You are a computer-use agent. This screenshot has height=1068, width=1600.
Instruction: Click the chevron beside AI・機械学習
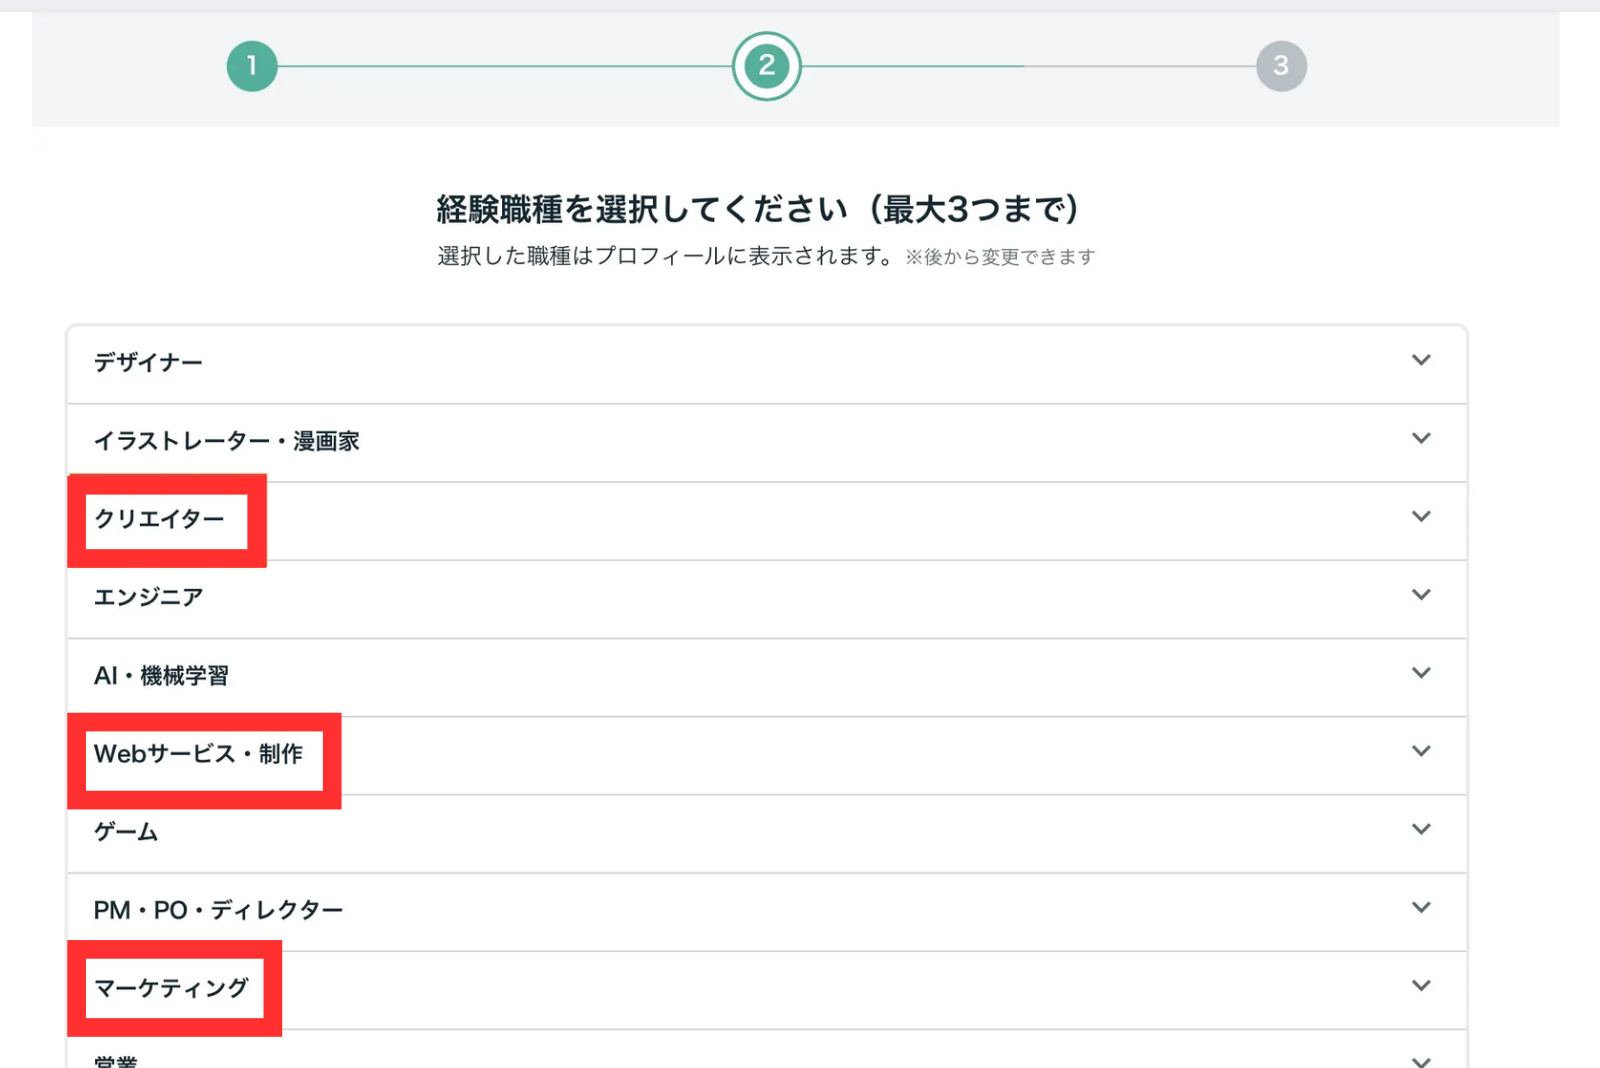[1421, 673]
